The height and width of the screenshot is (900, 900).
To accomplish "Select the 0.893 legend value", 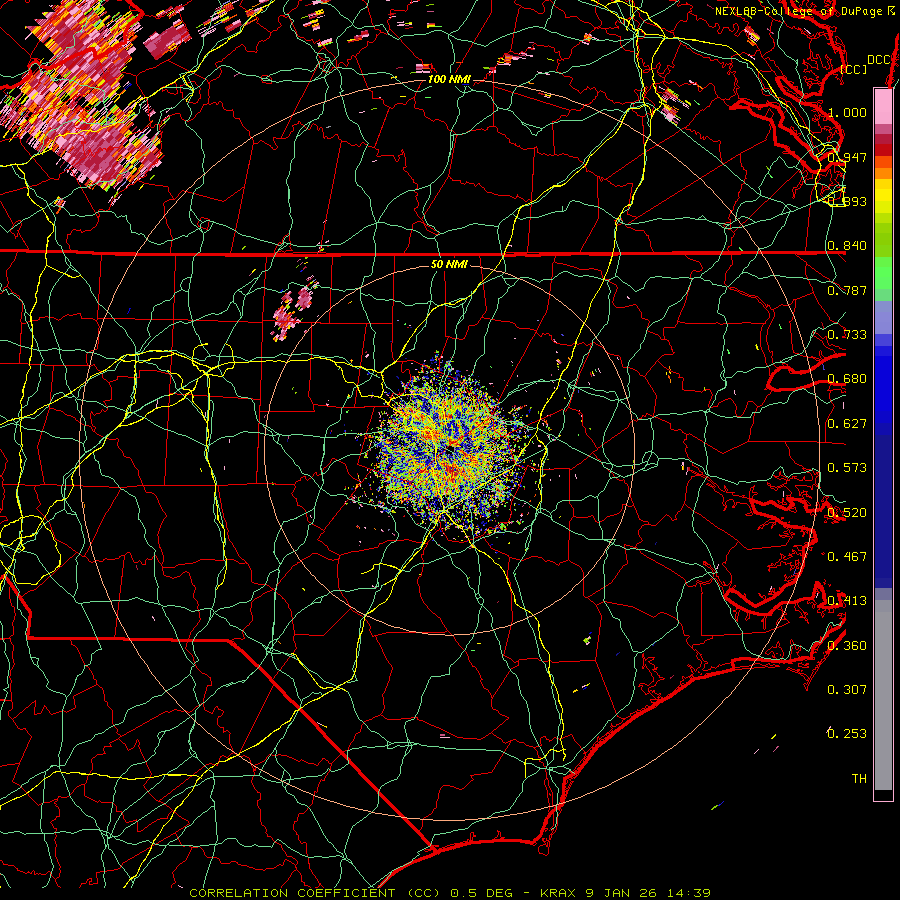I will 847,201.
